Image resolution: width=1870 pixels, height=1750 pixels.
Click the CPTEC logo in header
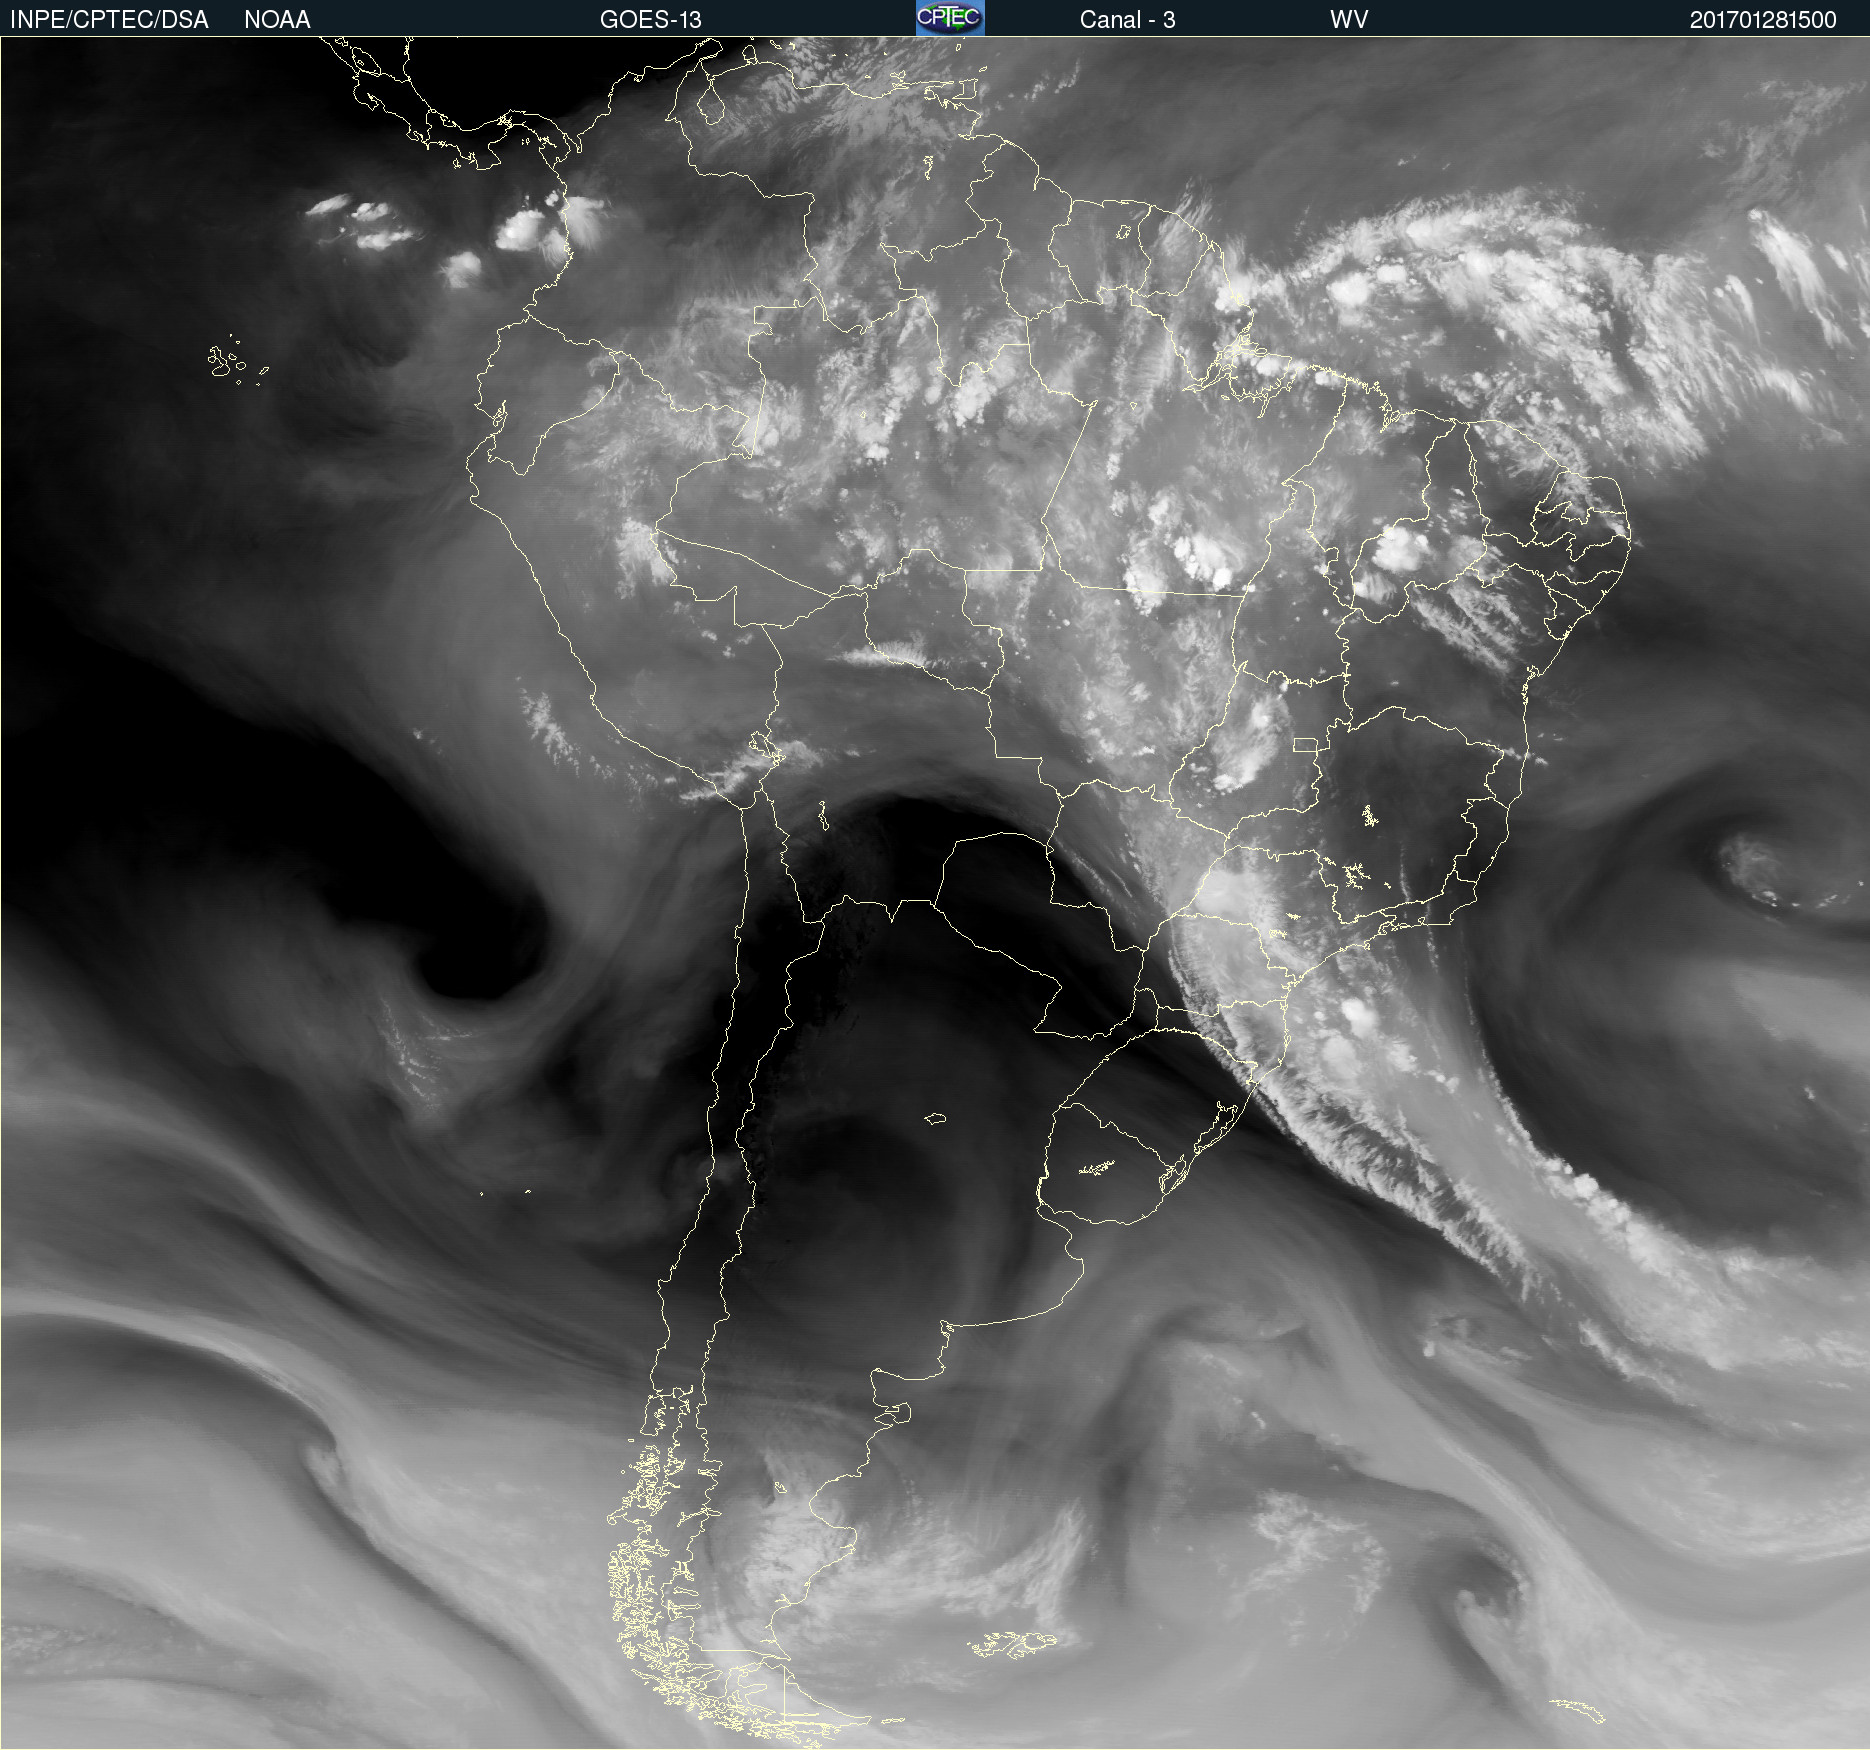950,18
